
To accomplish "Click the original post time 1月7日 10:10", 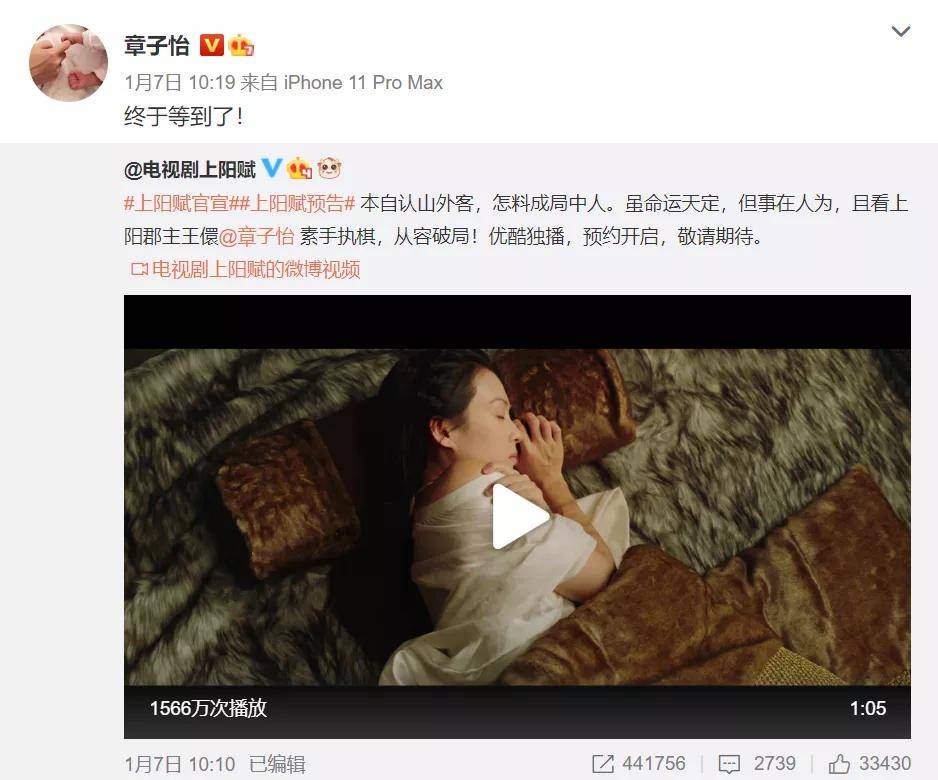I will coord(179,764).
